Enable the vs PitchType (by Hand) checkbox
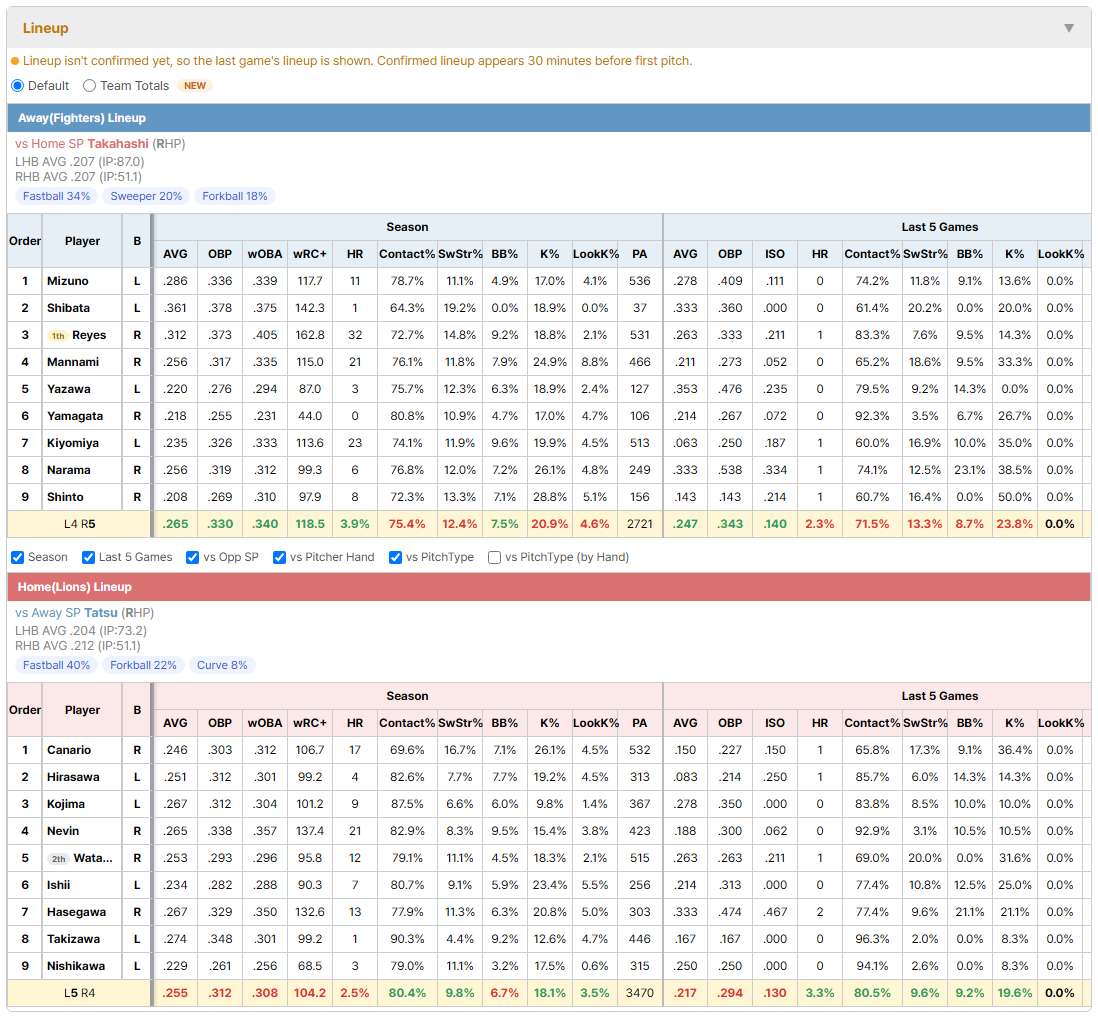Image resolution: width=1098 pixels, height=1018 pixels. (x=494, y=557)
